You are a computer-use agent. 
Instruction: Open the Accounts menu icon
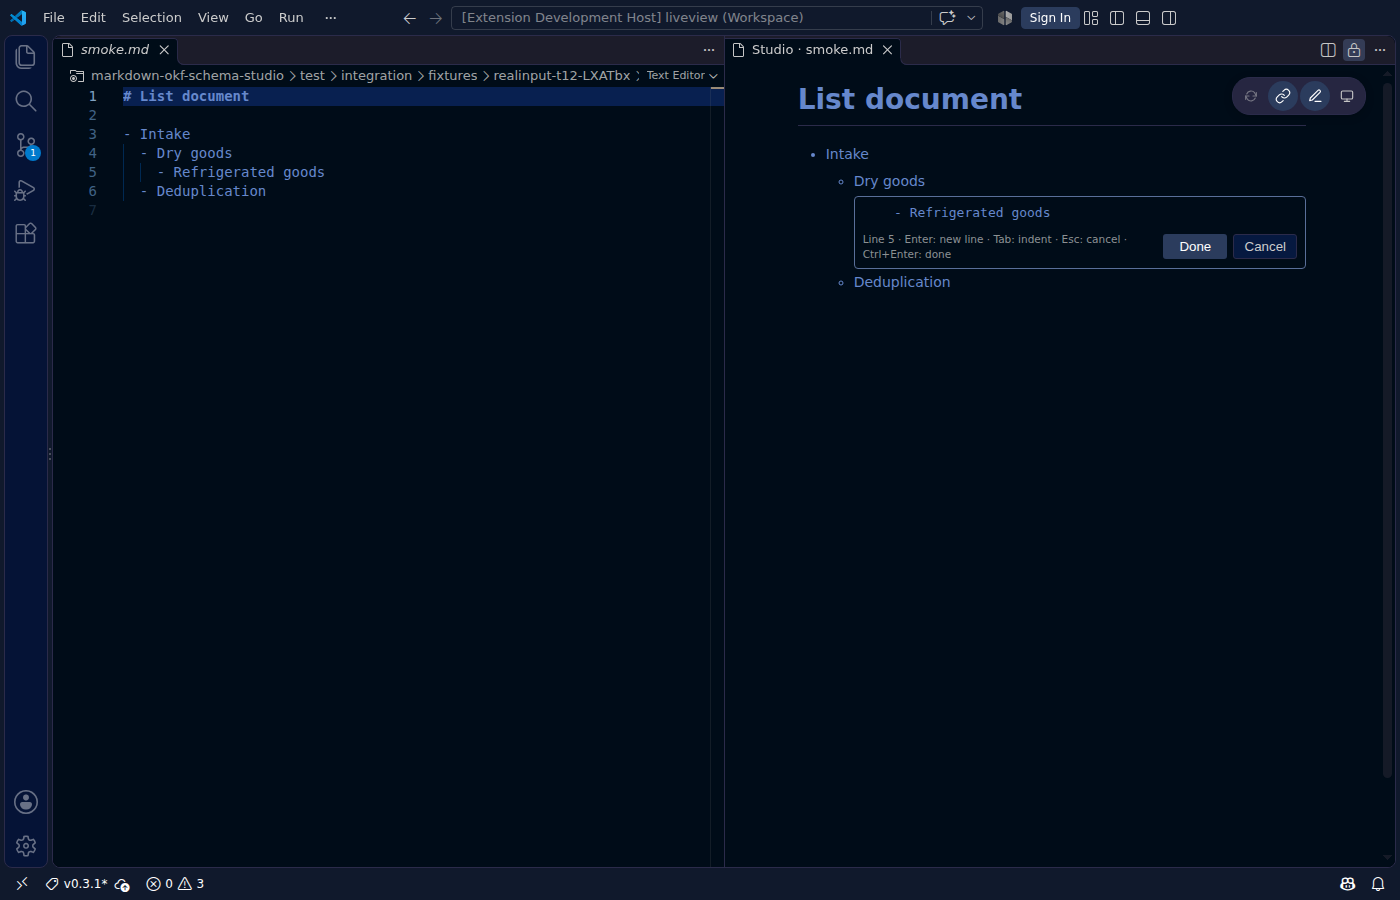click(x=26, y=802)
